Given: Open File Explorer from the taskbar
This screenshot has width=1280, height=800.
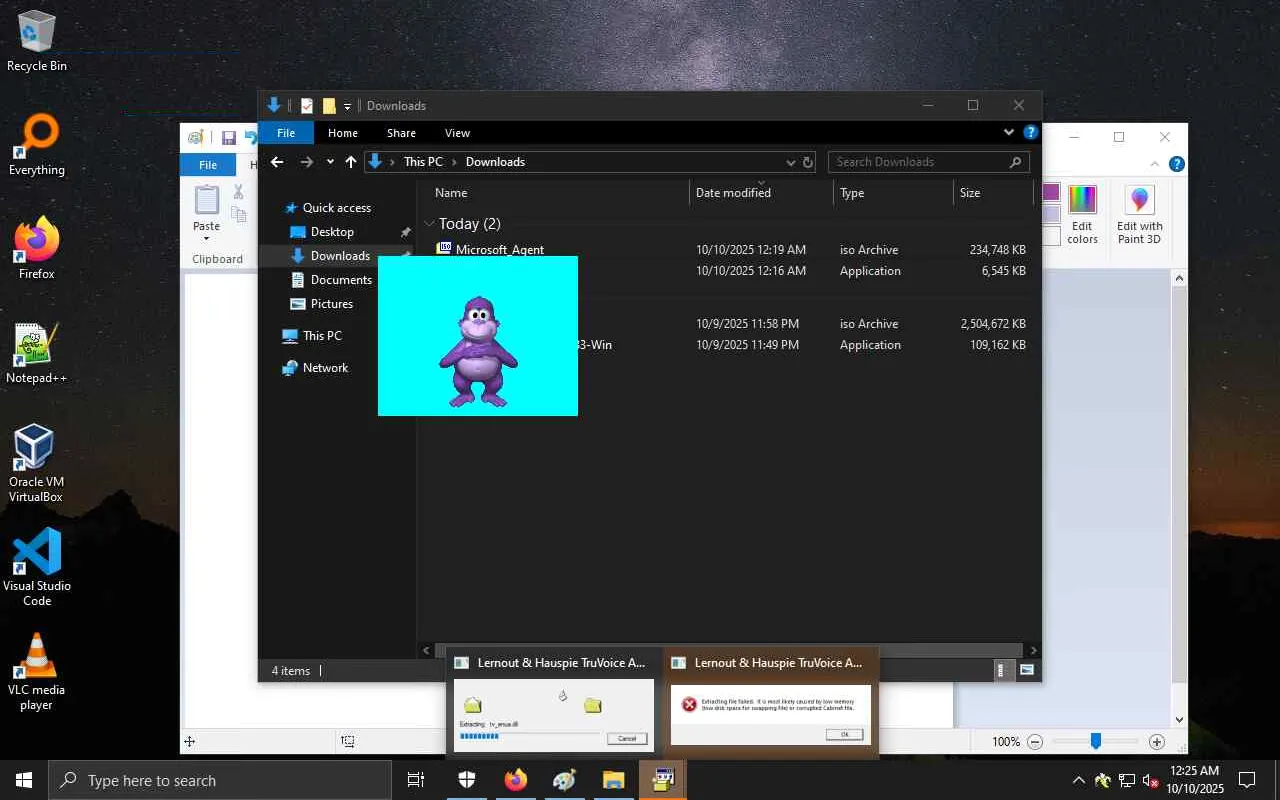Looking at the screenshot, I should click(614, 780).
